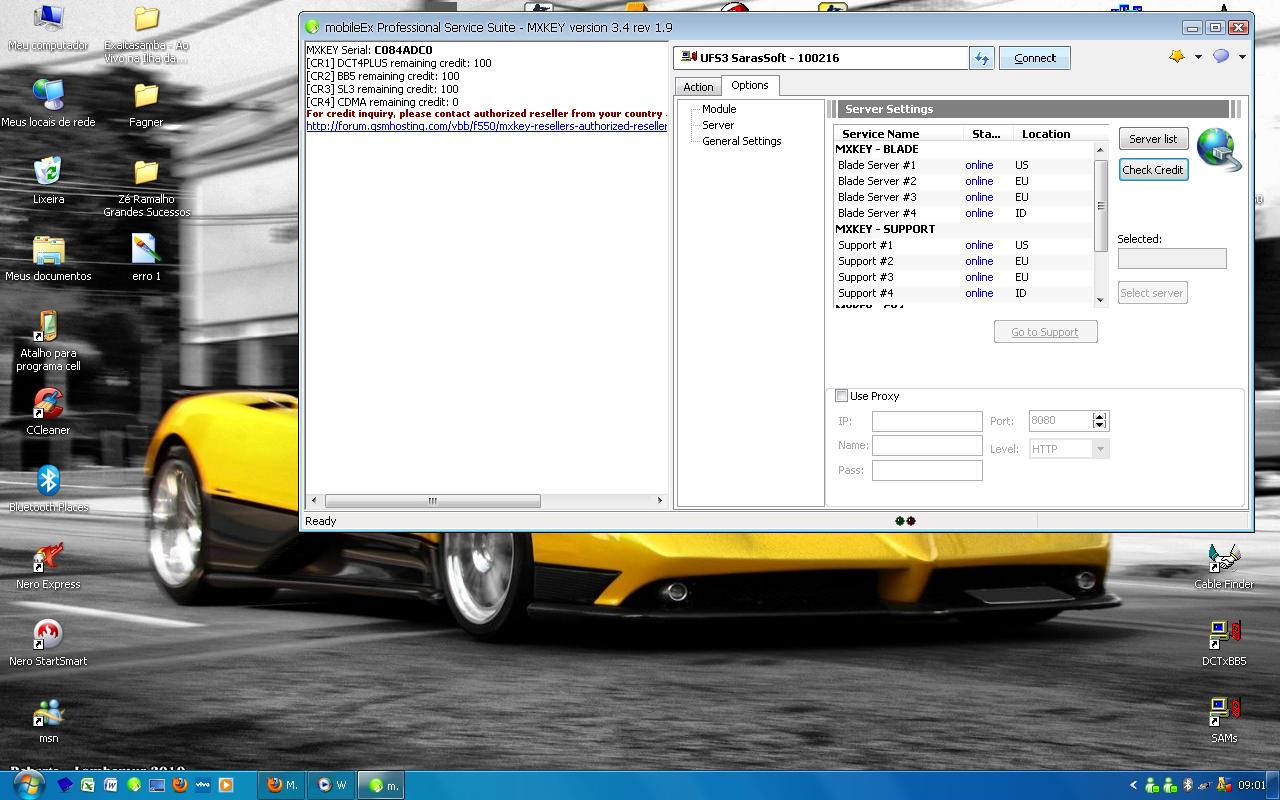1280x800 pixels.
Task: Open dropdown next to star icon
Action: click(1198, 57)
